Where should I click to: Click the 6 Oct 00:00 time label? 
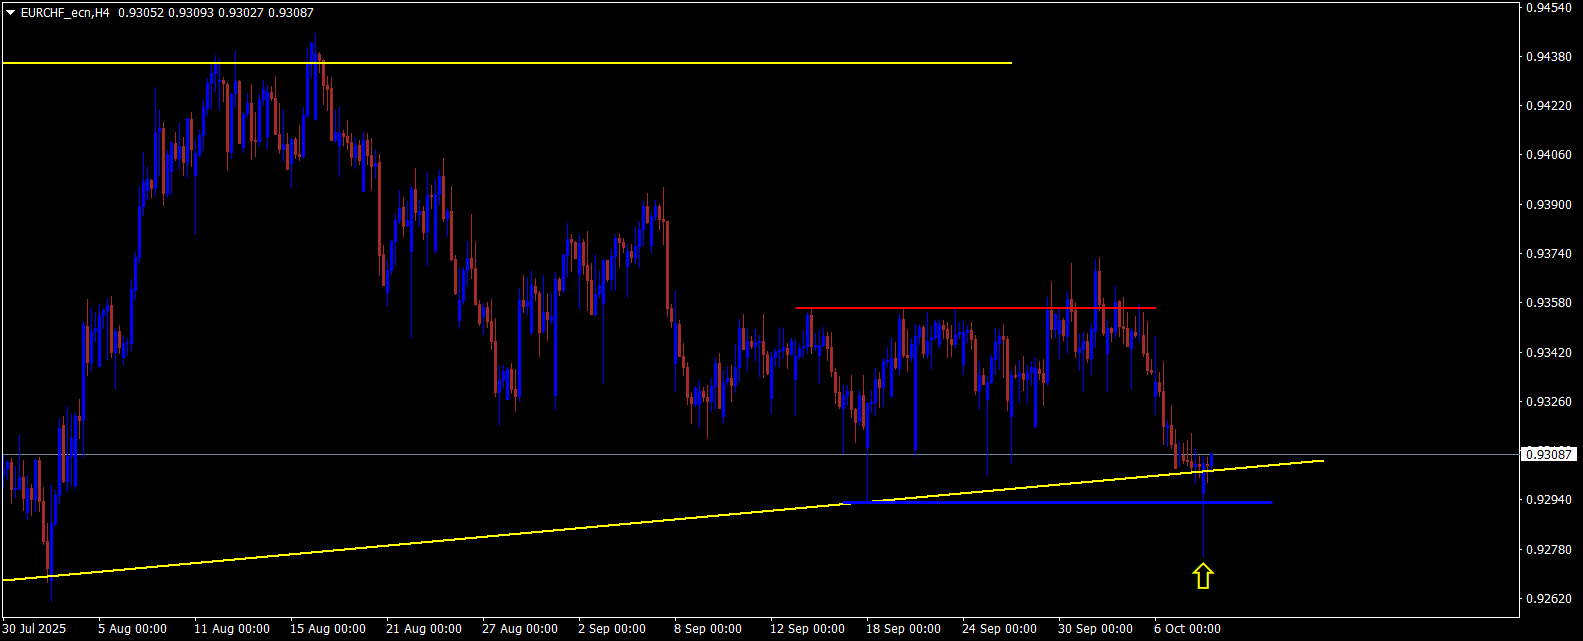[x=1188, y=629]
